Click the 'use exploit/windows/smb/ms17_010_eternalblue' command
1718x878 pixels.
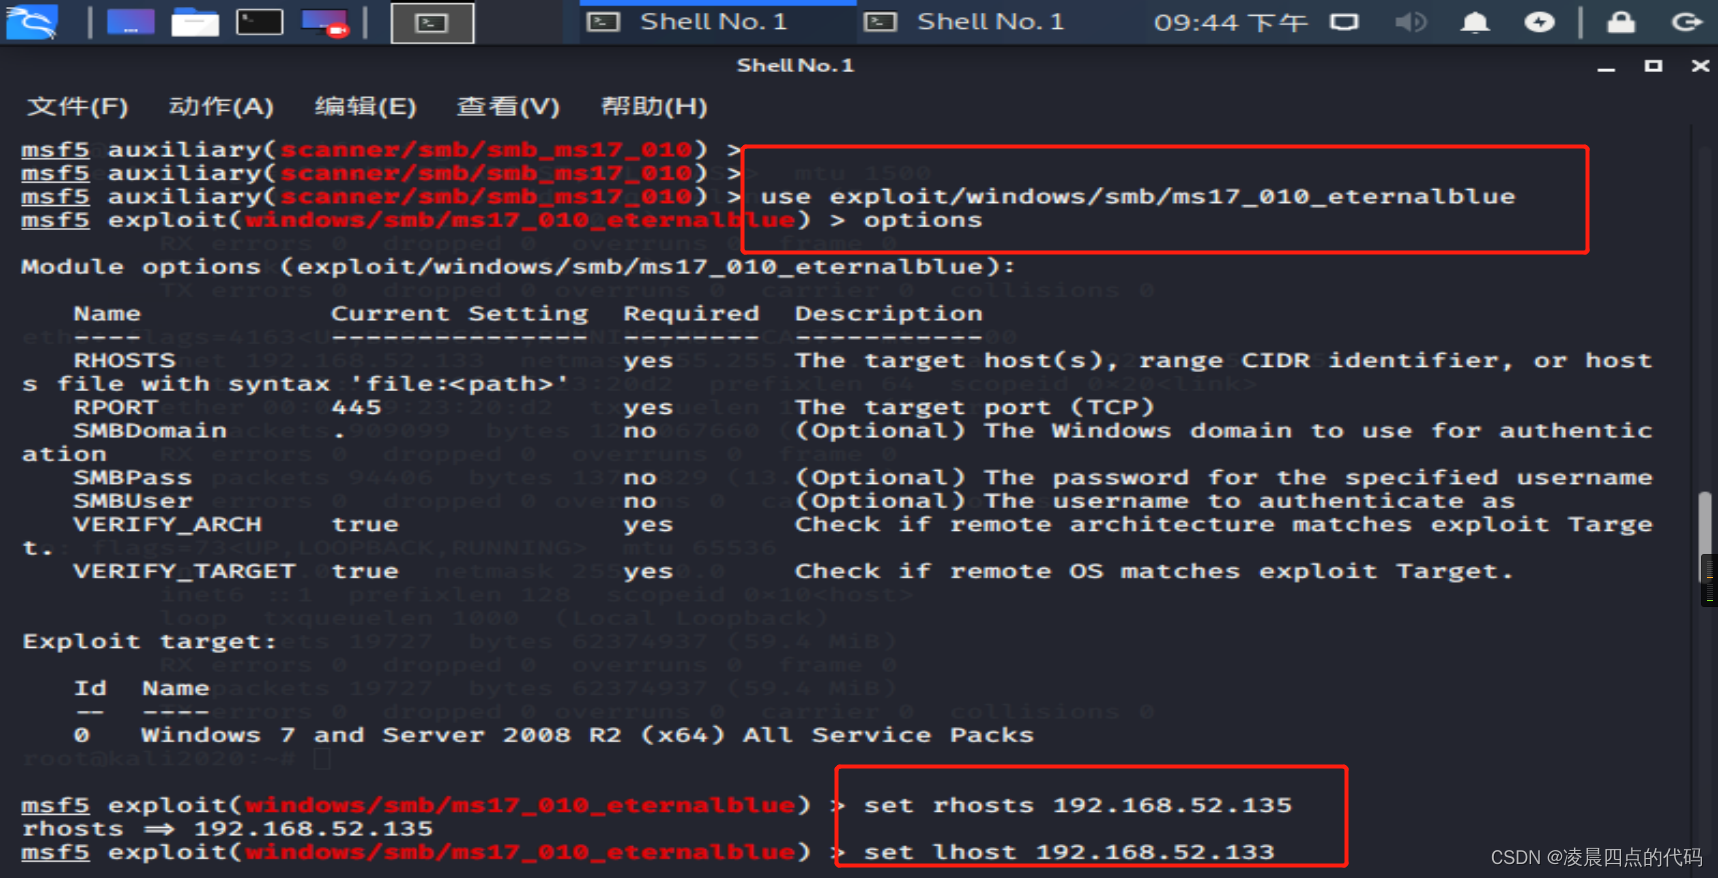coord(1138,197)
